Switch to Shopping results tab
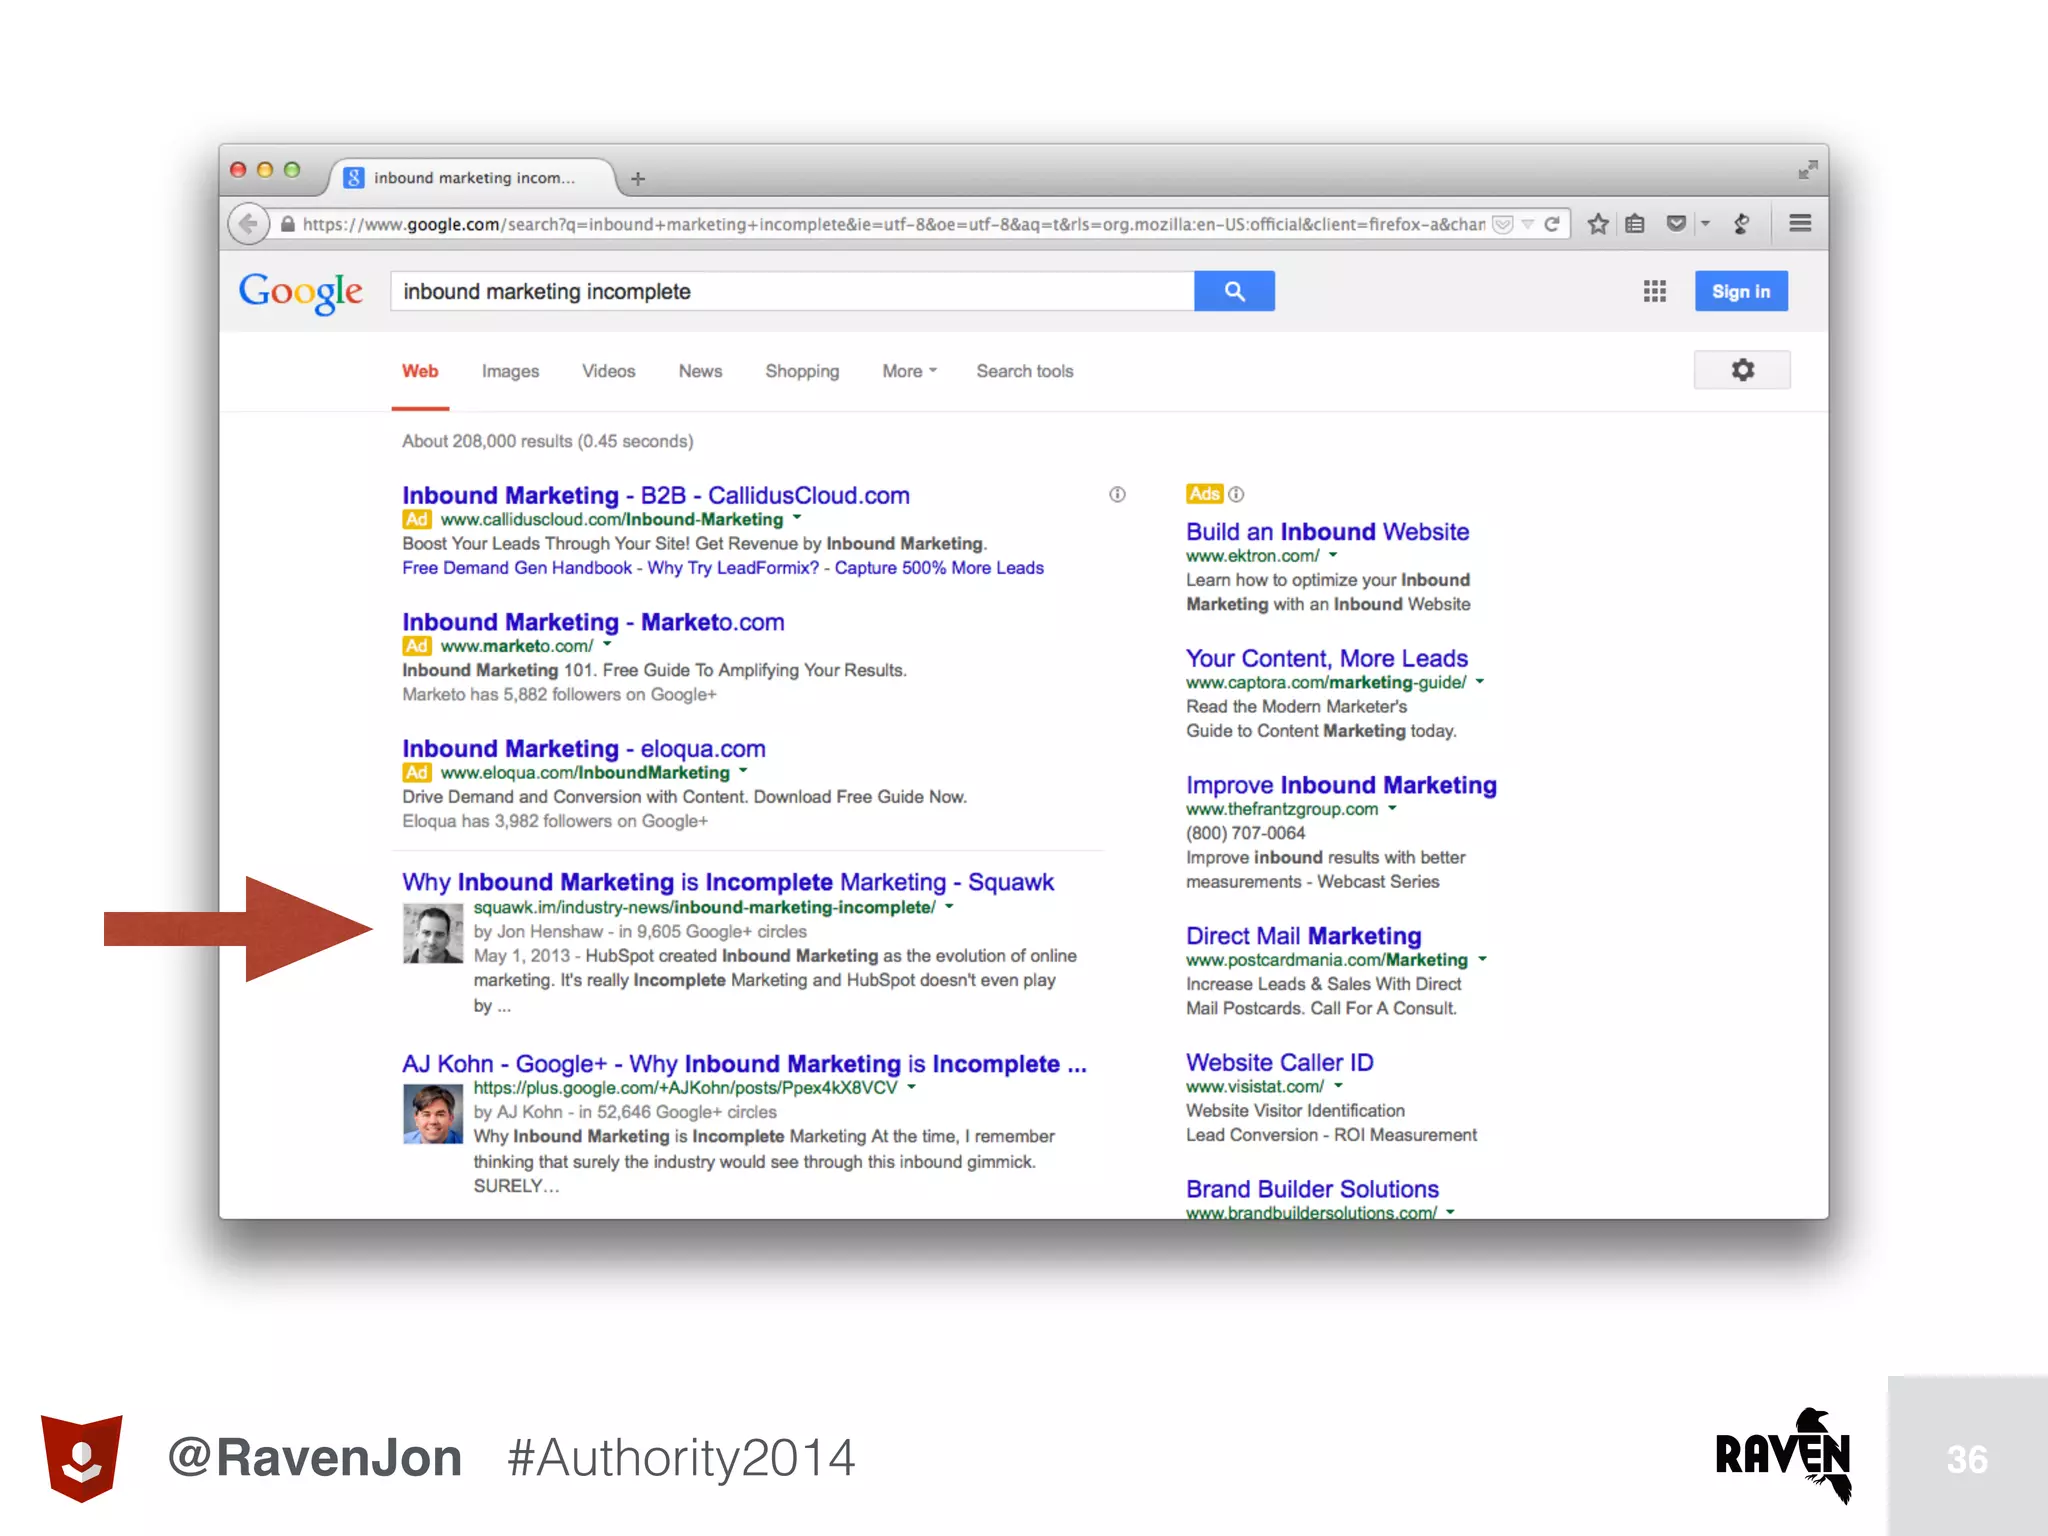The width and height of the screenshot is (2048, 1536). pos(802,371)
